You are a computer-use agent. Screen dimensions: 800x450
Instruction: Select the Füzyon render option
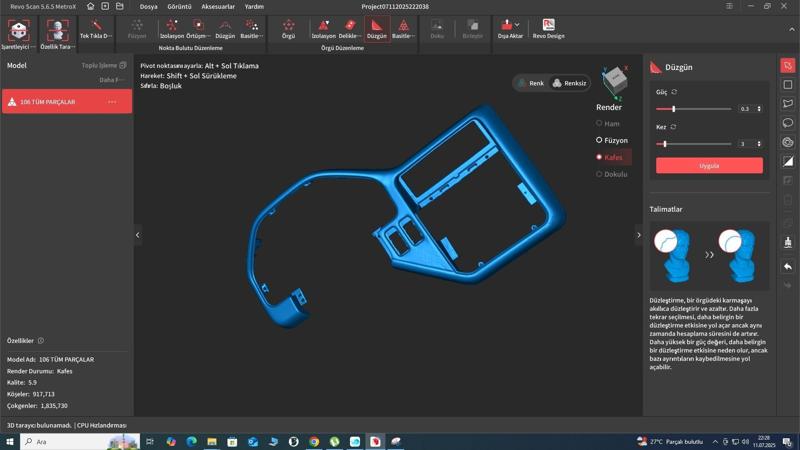[612, 140]
